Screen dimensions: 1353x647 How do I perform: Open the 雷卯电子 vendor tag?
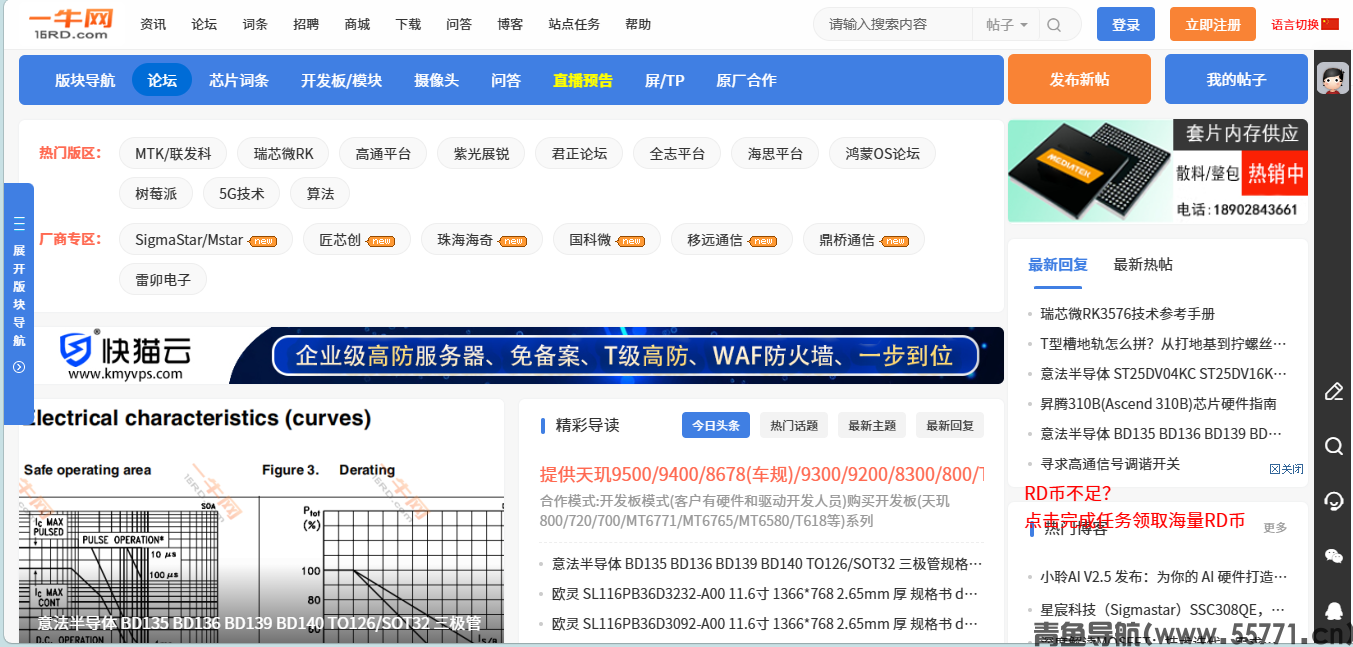[x=163, y=279]
